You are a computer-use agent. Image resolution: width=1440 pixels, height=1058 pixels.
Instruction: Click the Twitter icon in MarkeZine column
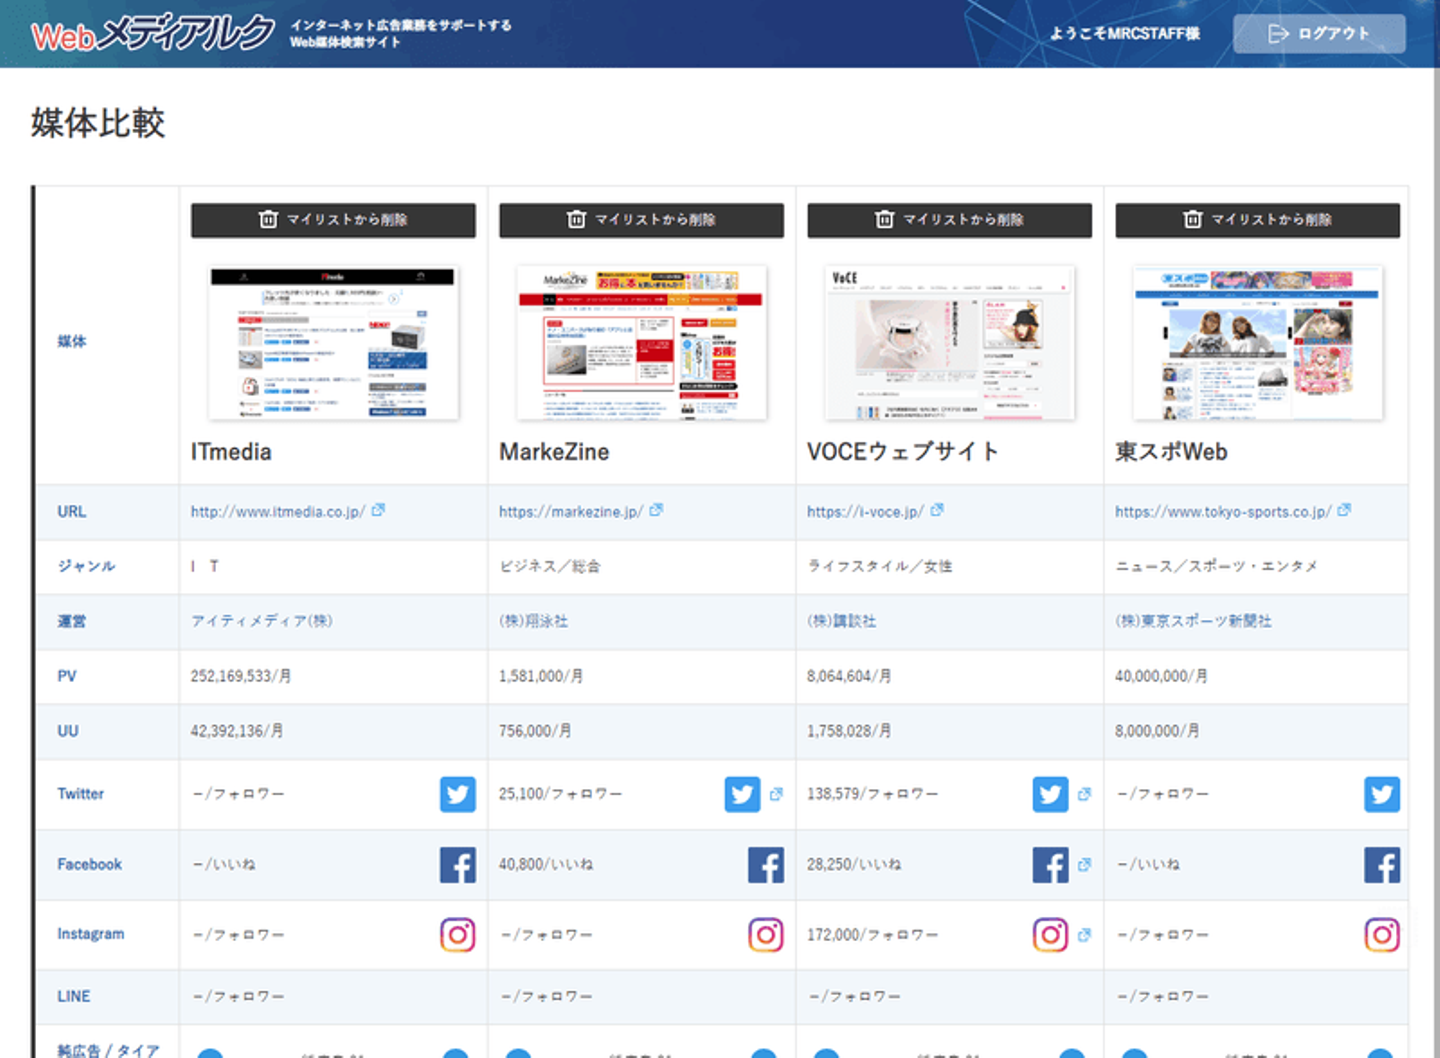(x=742, y=795)
